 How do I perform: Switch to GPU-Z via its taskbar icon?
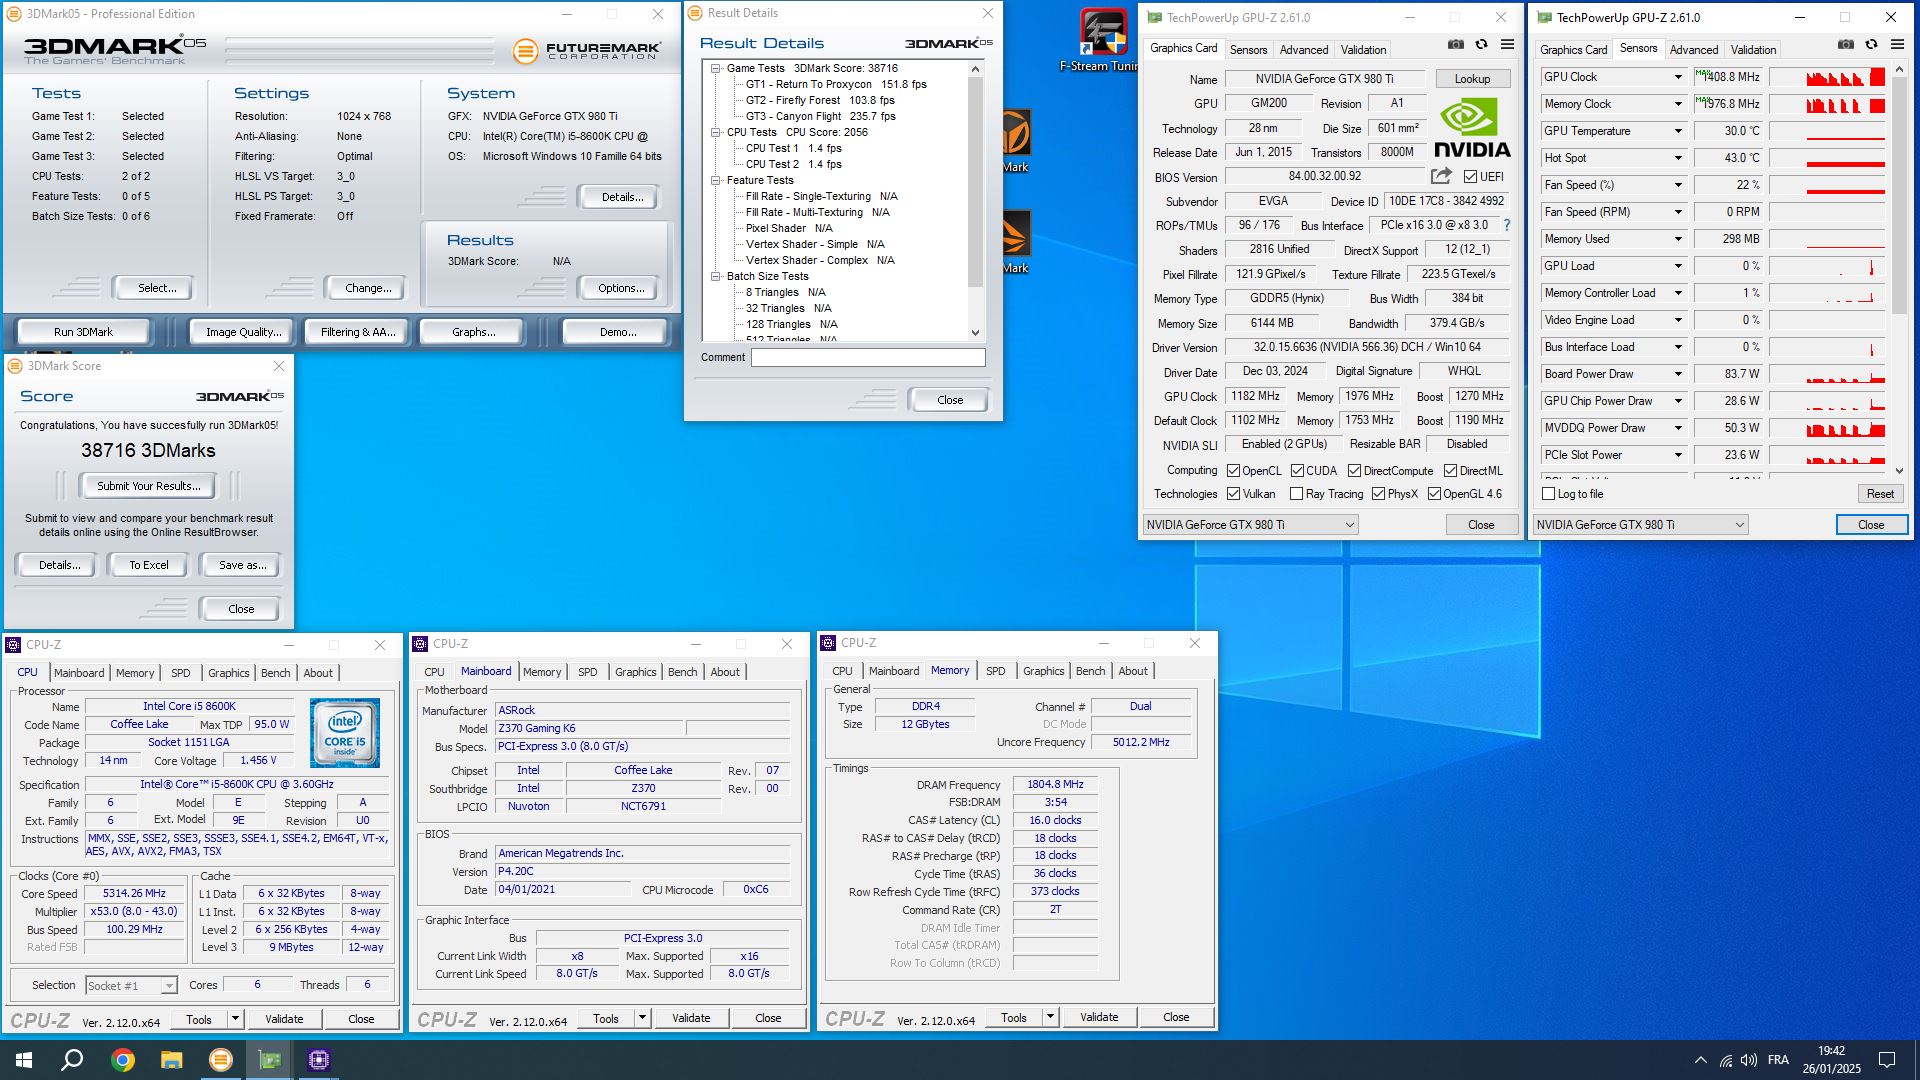(269, 1060)
